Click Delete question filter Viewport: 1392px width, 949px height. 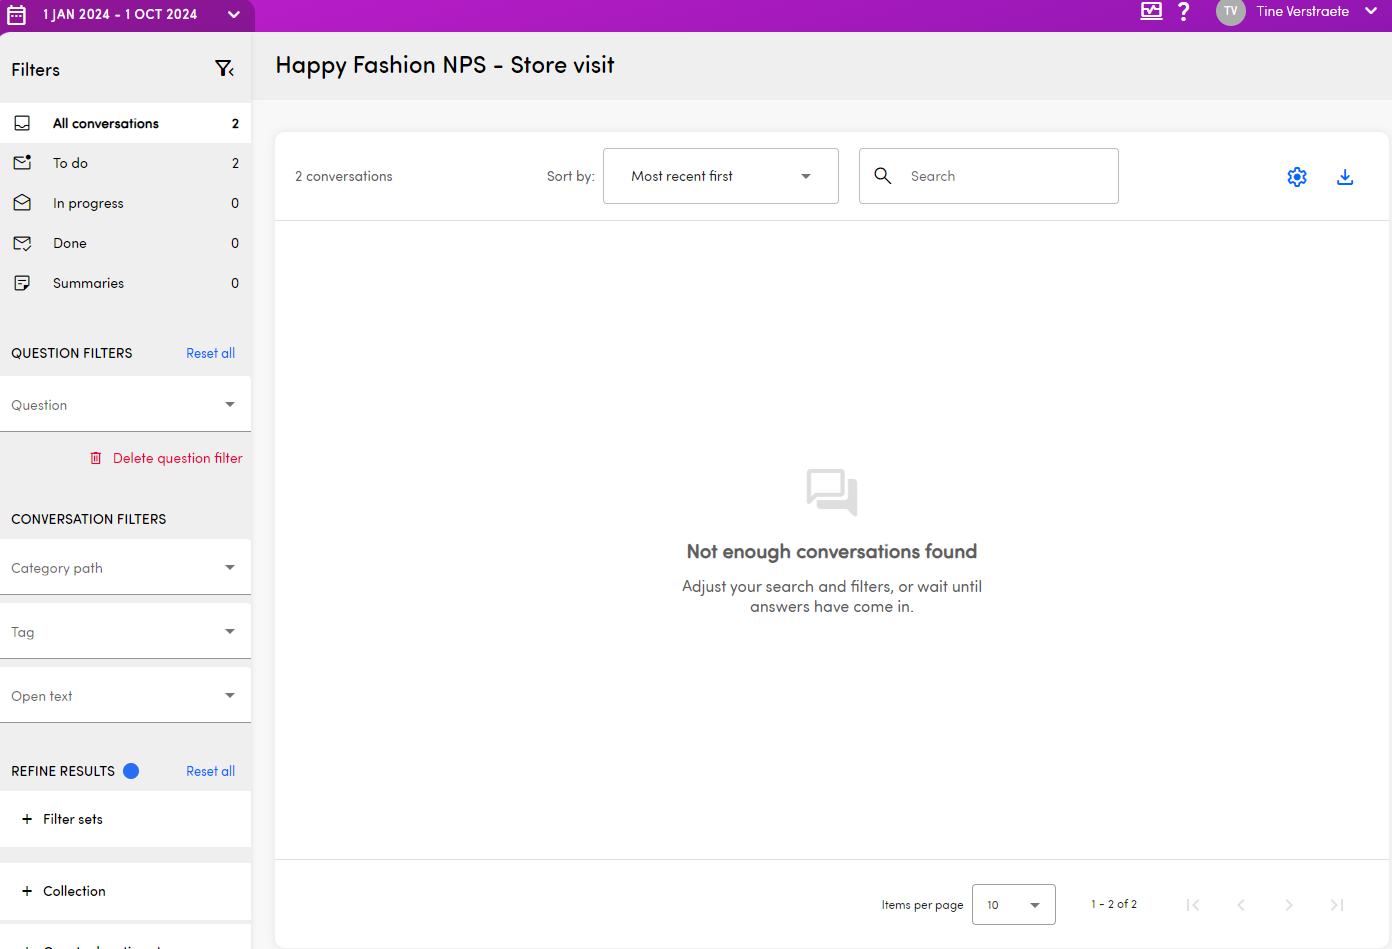(178, 458)
